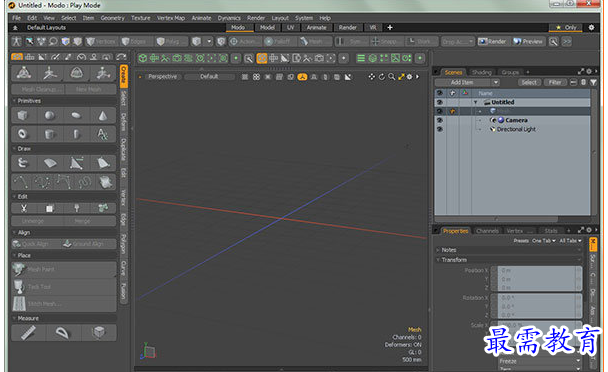Open the Default shading style selector
608x372 pixels.
pos(209,77)
